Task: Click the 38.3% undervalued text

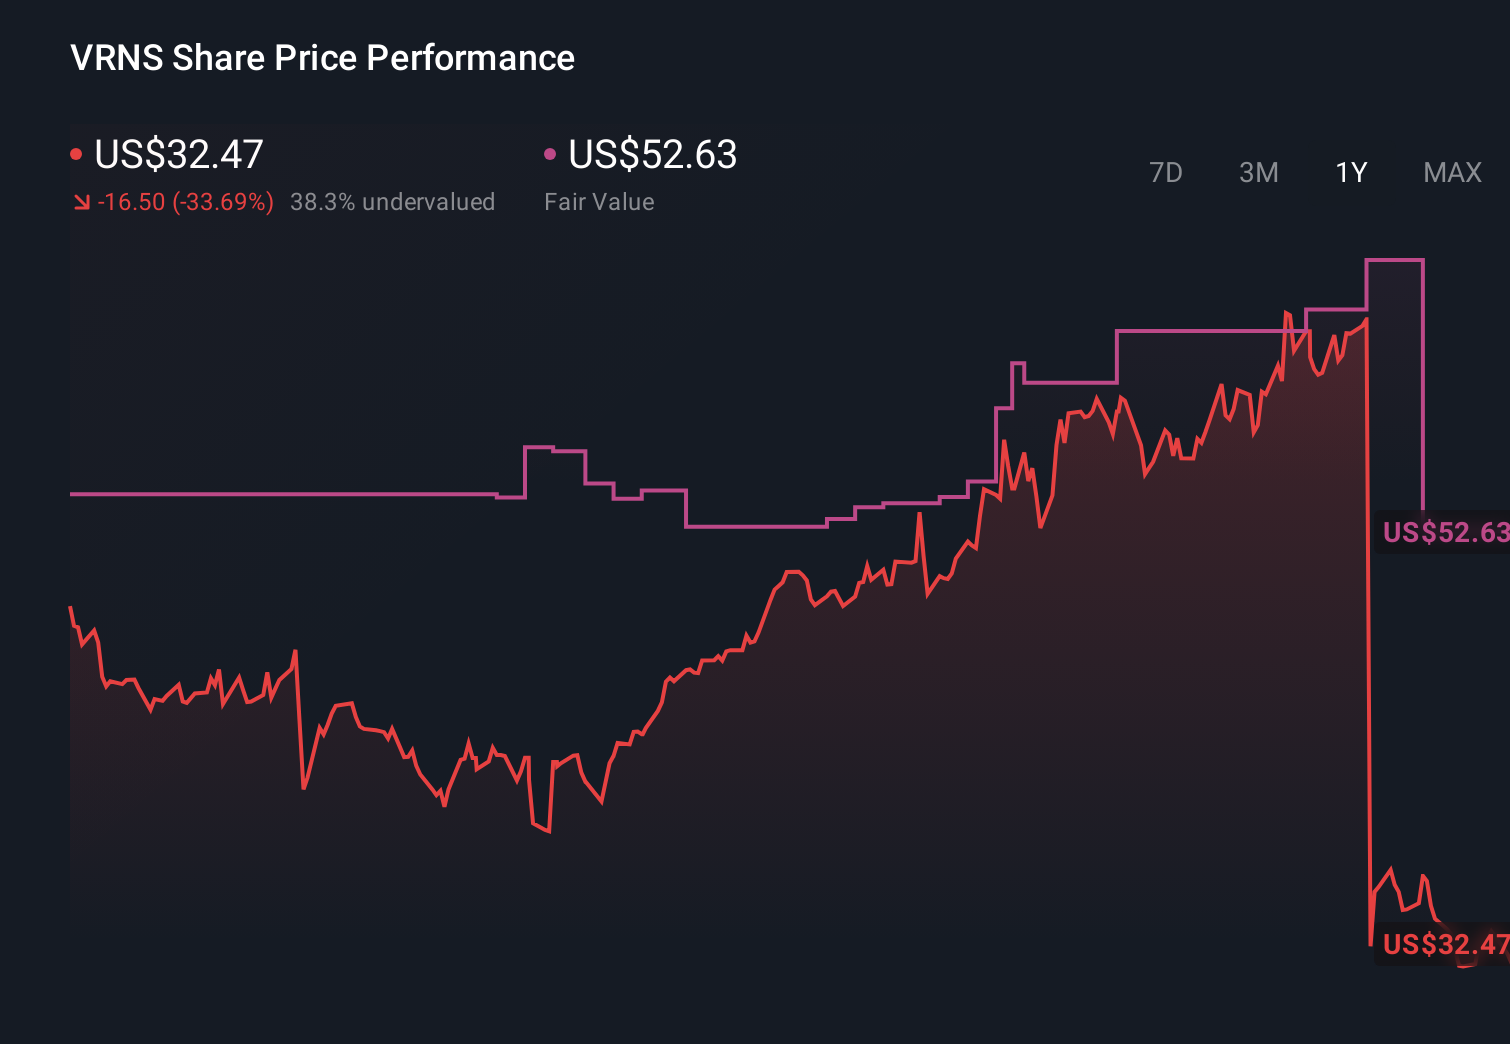Action: tap(393, 201)
